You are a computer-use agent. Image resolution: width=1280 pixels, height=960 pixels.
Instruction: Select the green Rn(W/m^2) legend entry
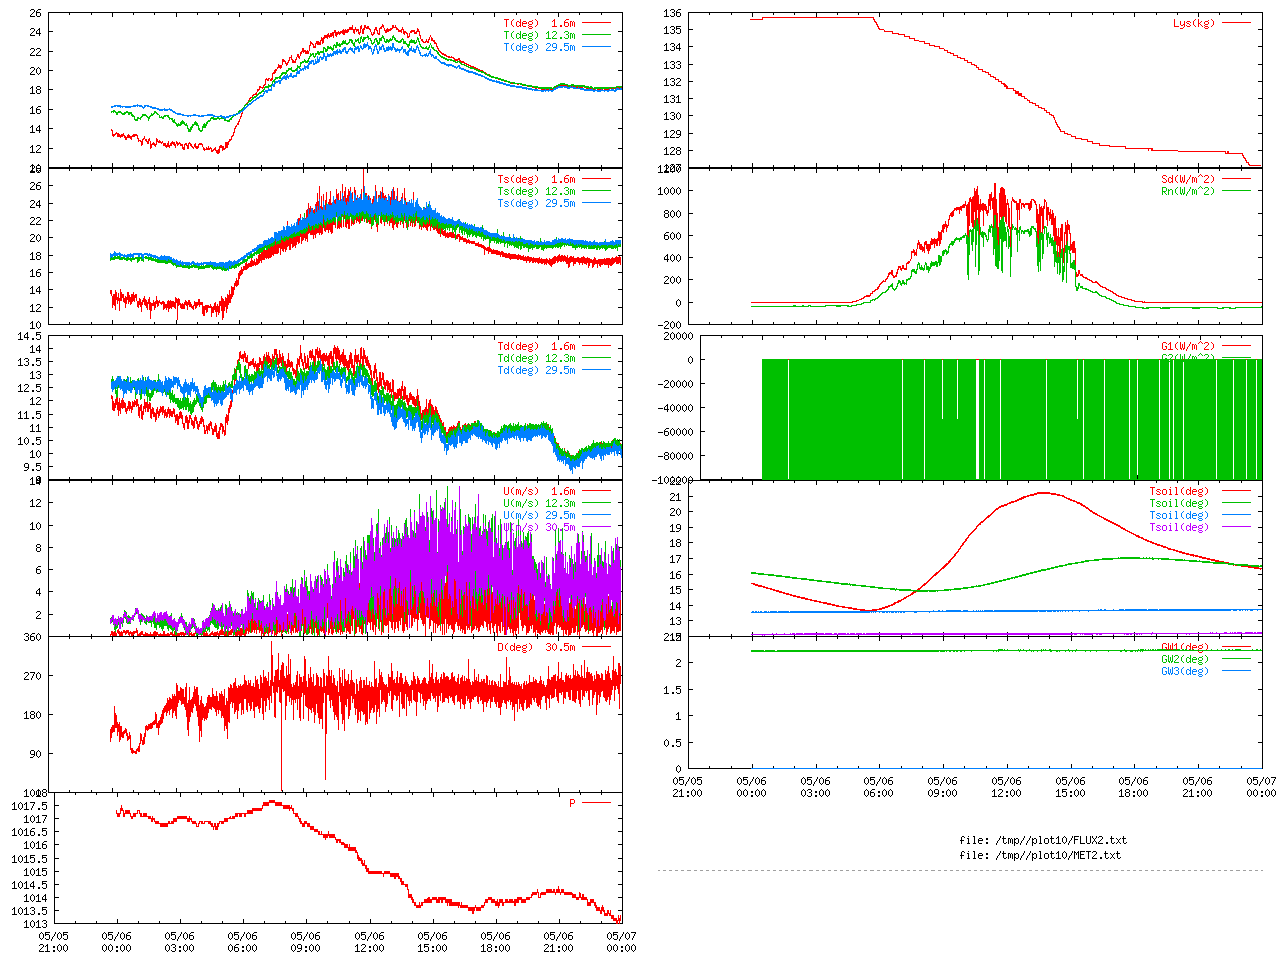pyautogui.click(x=1187, y=191)
